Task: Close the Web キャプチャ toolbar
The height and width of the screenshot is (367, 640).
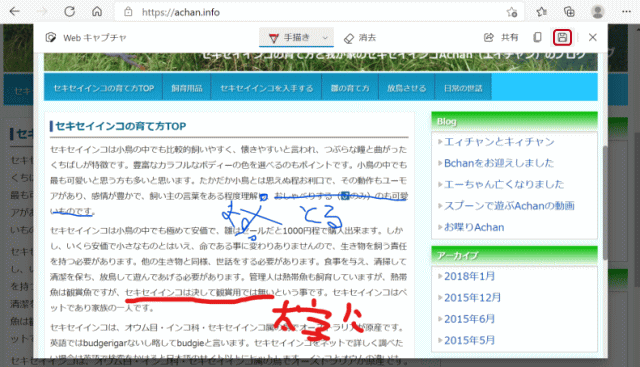Action: [x=593, y=38]
